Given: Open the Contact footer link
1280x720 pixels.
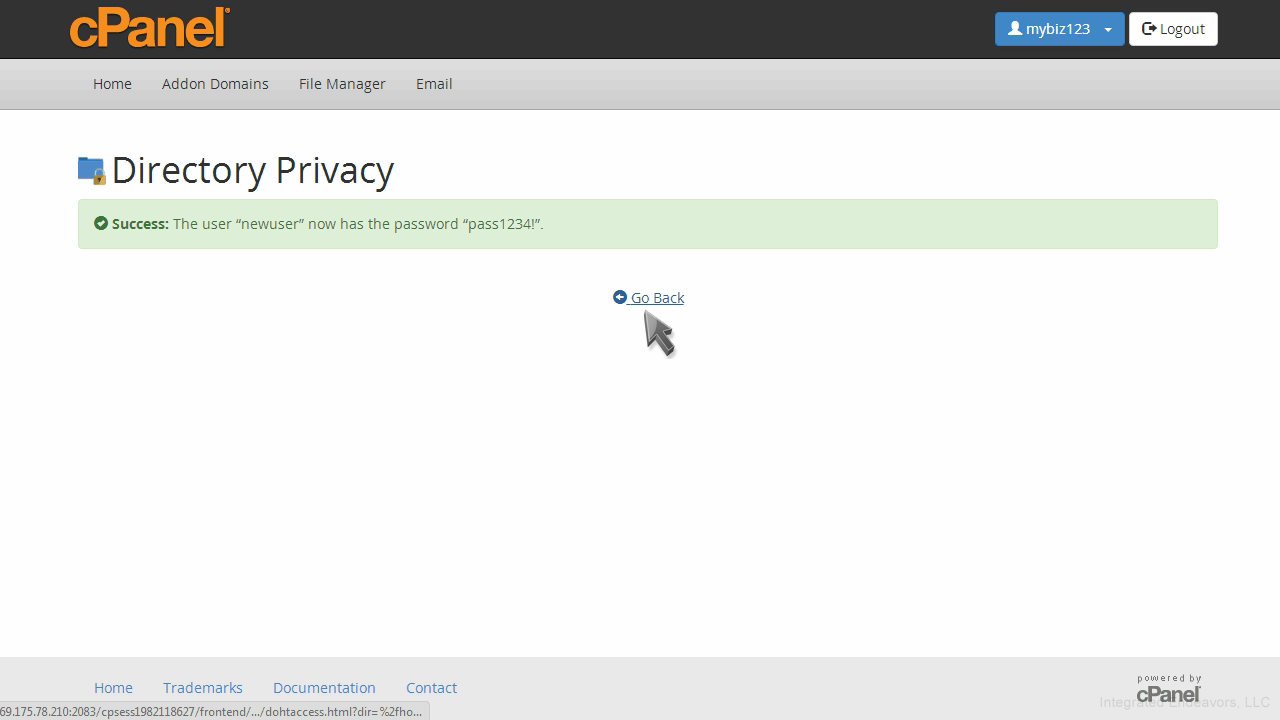Looking at the screenshot, I should pyautogui.click(x=431, y=688).
